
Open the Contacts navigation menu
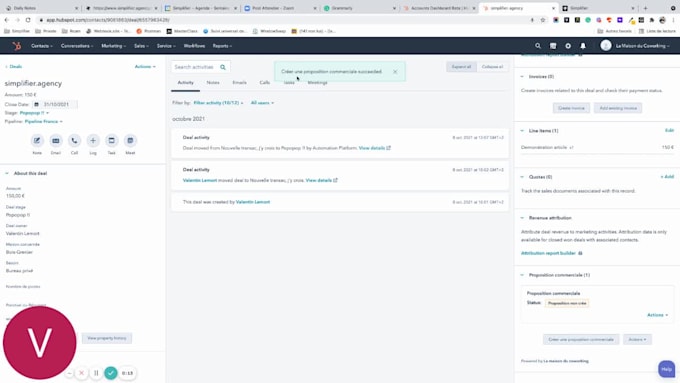pos(42,46)
